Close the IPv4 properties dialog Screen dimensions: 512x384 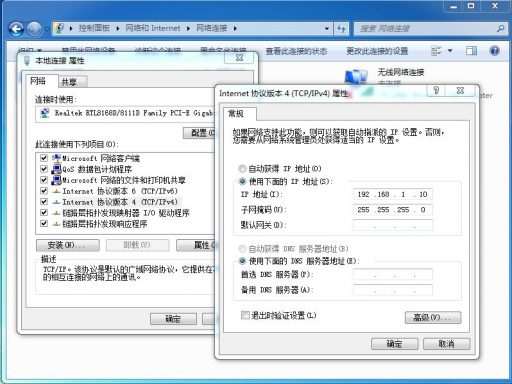coord(460,90)
